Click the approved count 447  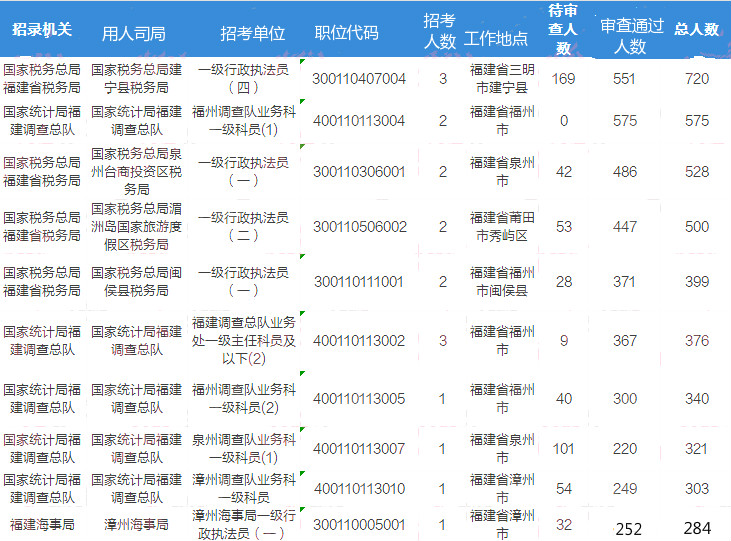click(x=625, y=227)
